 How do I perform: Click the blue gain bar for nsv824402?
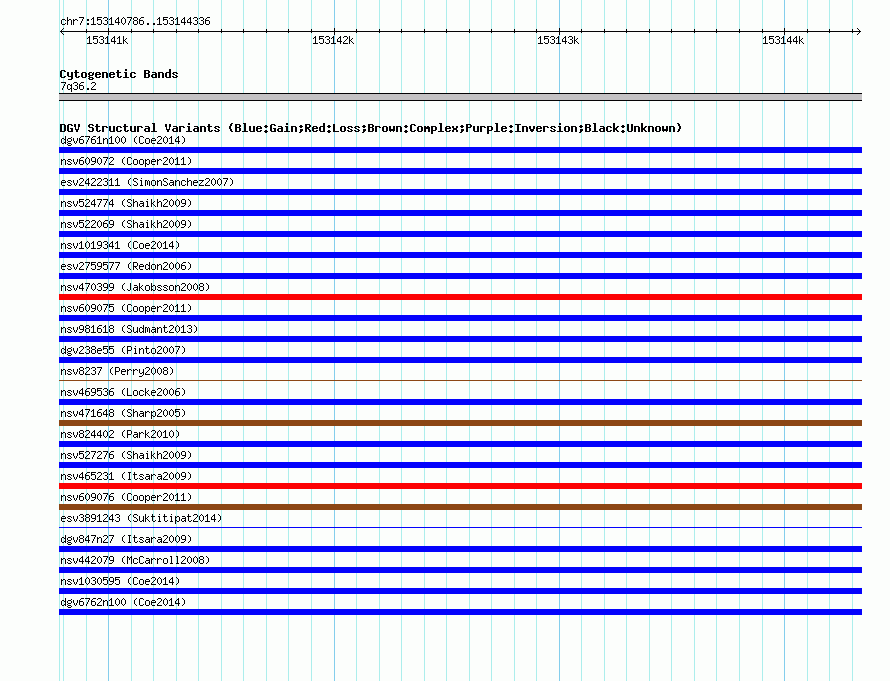[x=460, y=444]
